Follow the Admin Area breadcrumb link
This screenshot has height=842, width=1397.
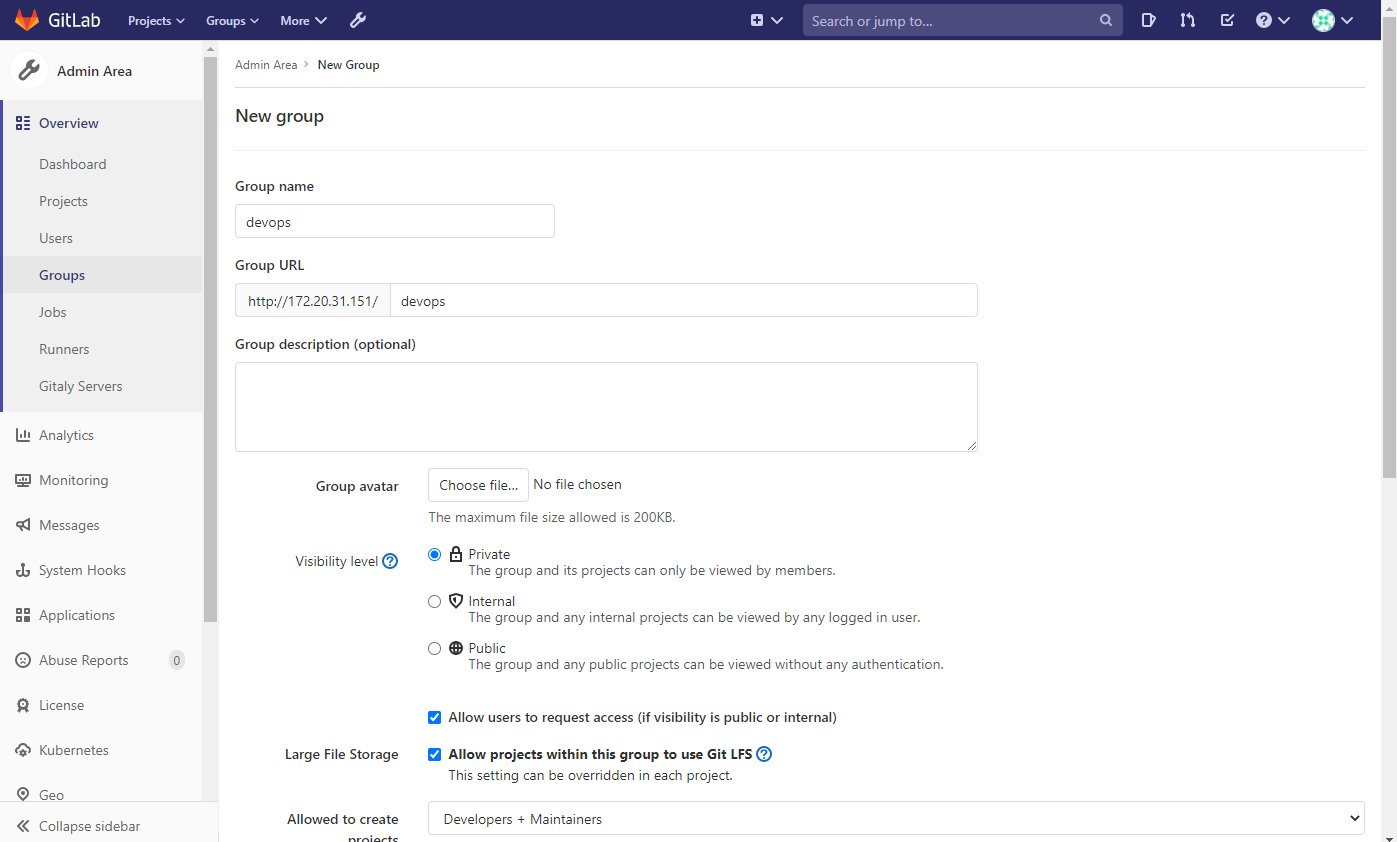pyautogui.click(x=265, y=64)
